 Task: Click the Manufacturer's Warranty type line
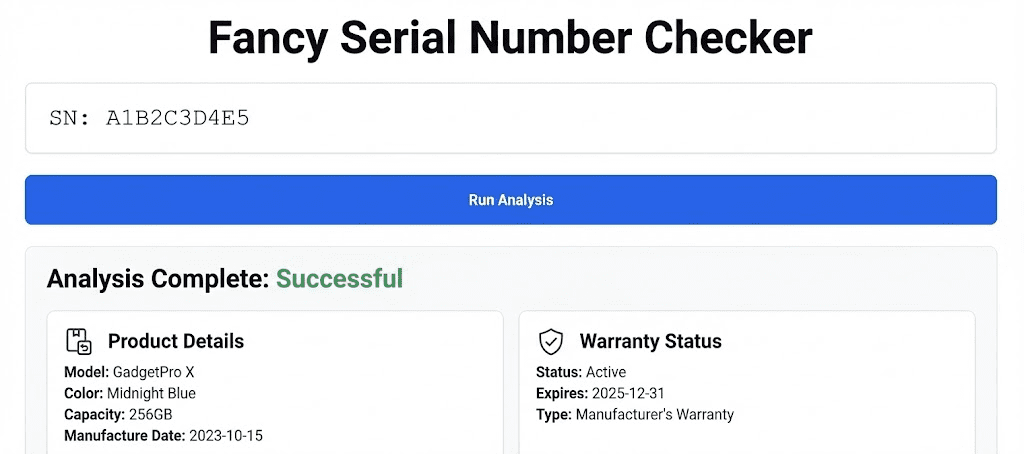635,414
